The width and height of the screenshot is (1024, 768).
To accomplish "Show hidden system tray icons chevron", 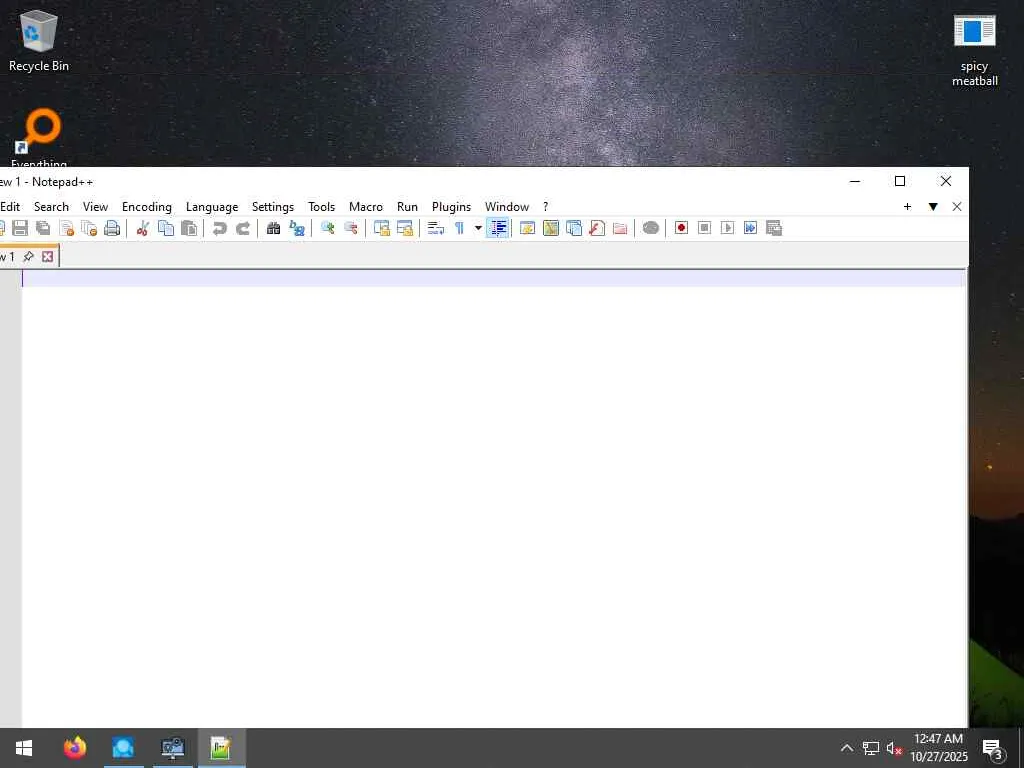I will [846, 748].
